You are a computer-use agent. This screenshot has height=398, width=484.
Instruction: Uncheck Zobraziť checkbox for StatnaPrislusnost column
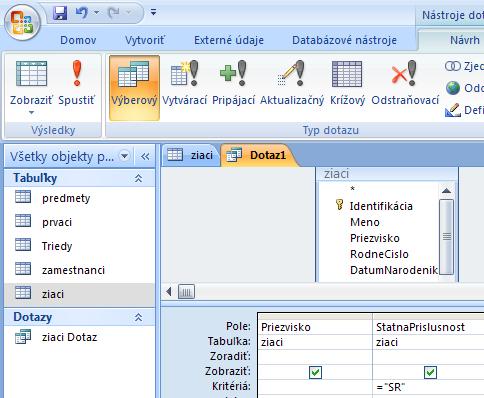click(430, 372)
